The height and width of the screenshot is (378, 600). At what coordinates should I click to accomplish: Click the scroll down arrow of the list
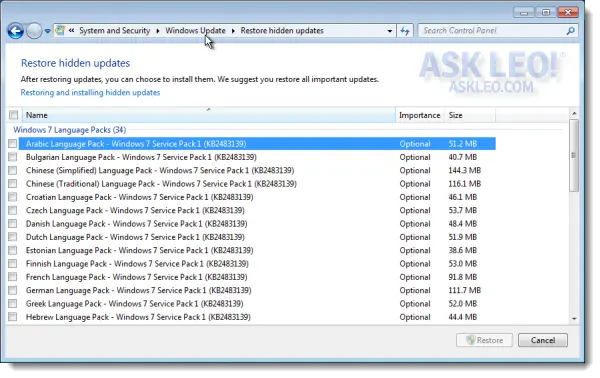pyautogui.click(x=574, y=319)
